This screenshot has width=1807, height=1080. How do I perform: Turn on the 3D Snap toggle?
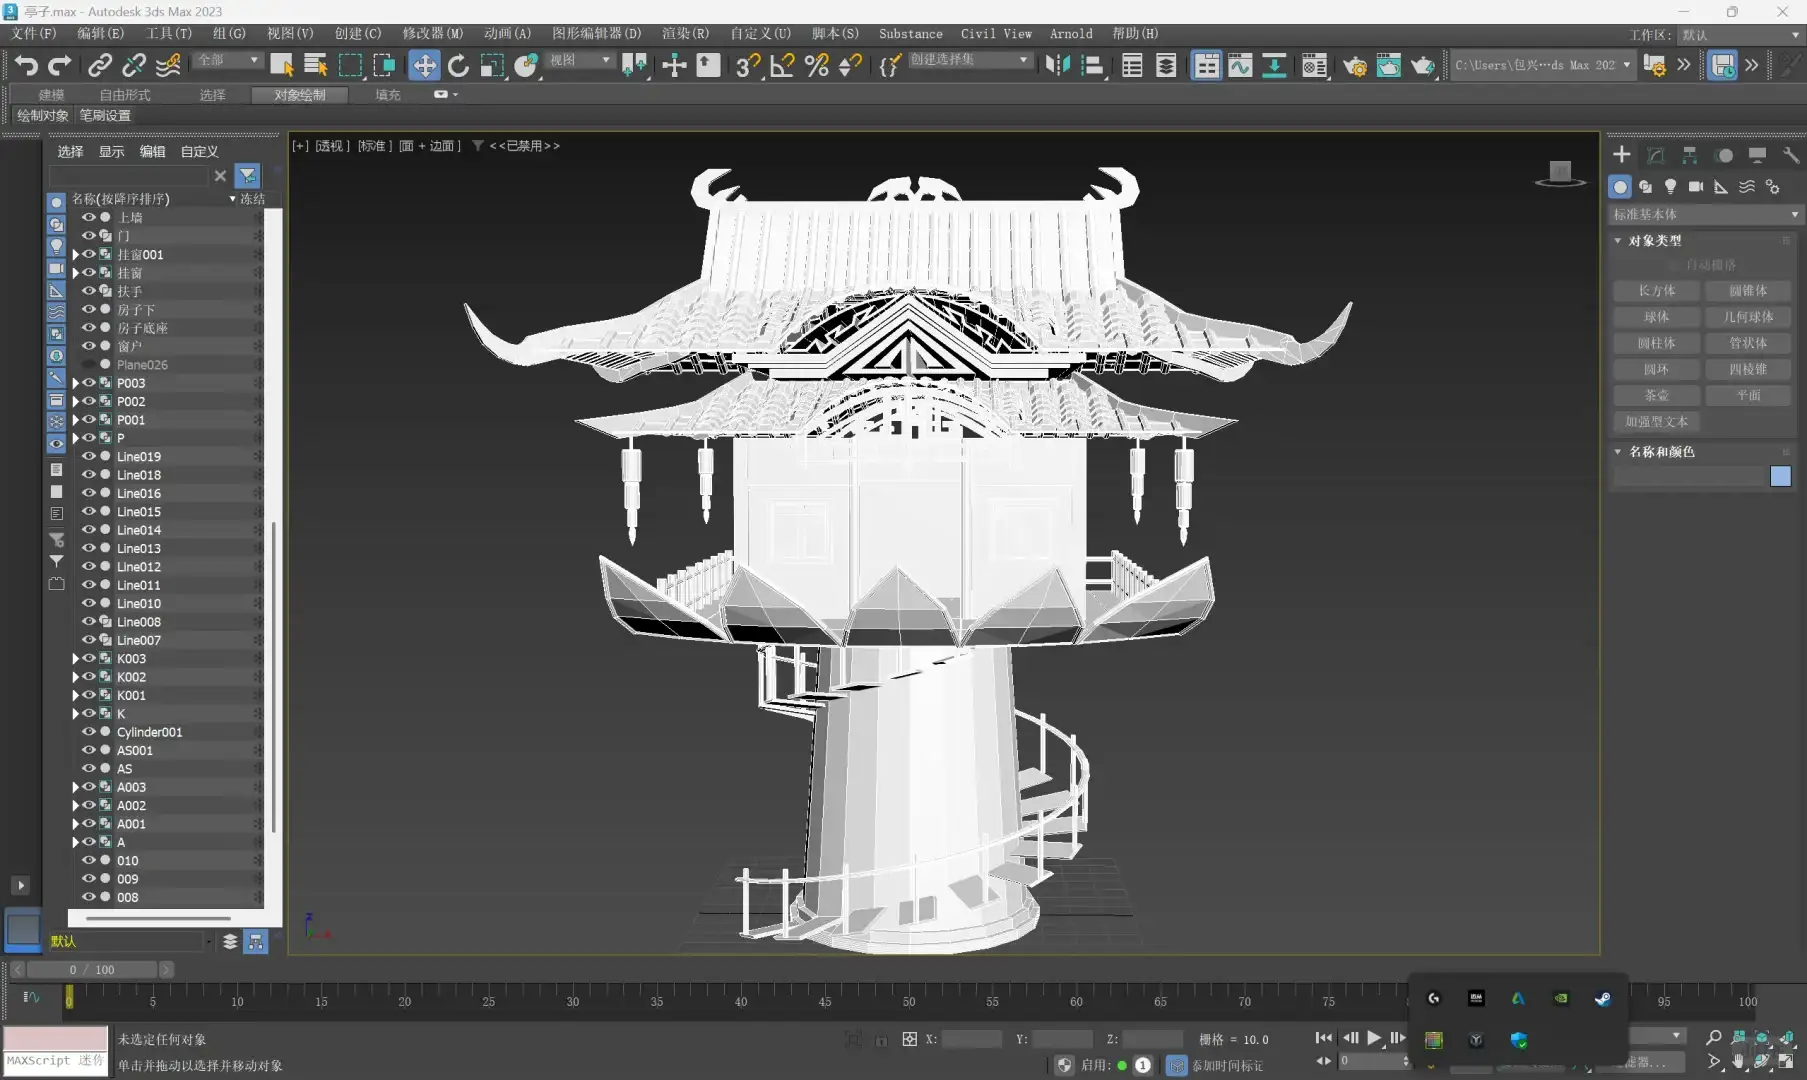(x=746, y=66)
